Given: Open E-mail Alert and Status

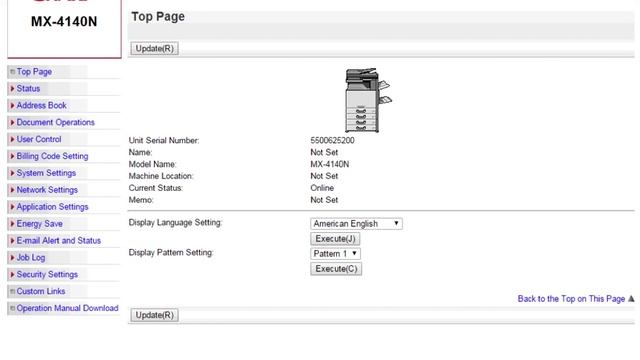Looking at the screenshot, I should point(59,241).
